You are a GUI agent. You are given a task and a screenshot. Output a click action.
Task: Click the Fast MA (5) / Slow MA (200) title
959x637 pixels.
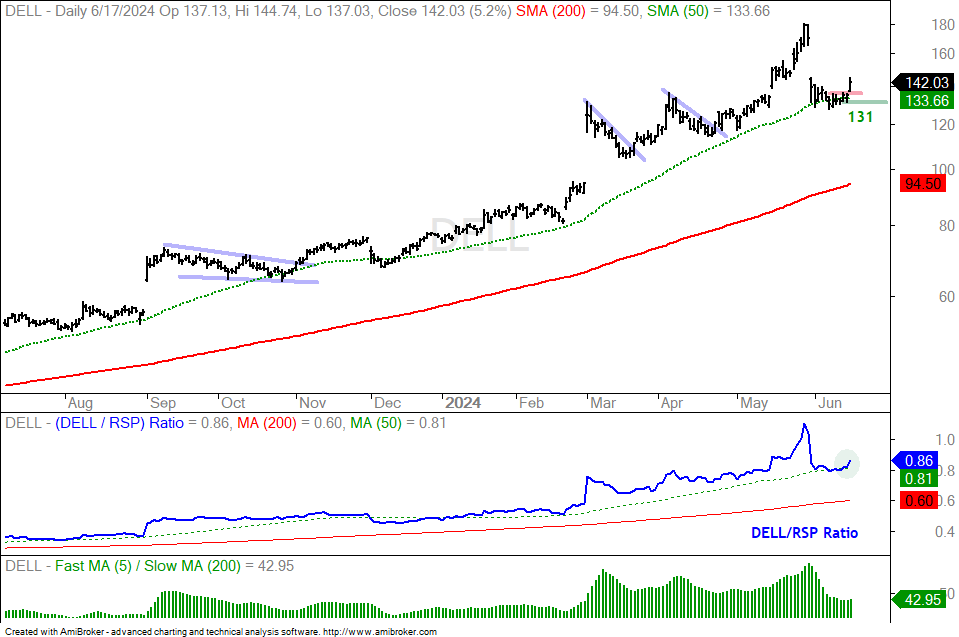147,566
